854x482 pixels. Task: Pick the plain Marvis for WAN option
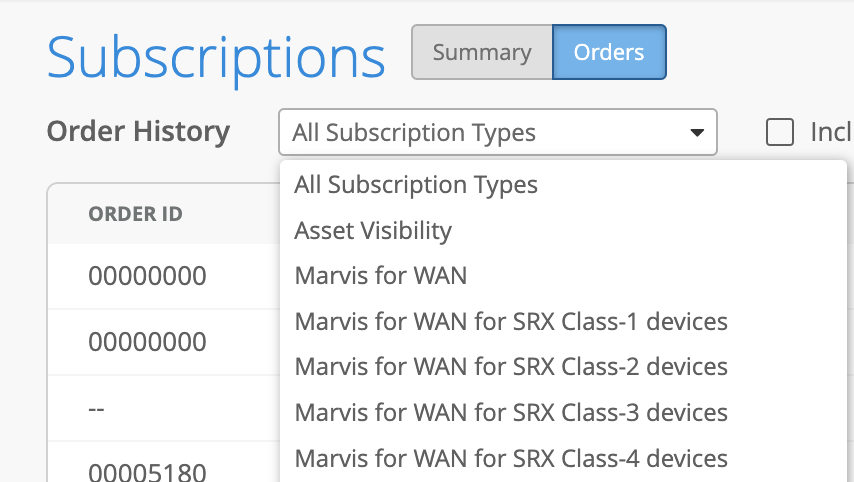pos(380,276)
